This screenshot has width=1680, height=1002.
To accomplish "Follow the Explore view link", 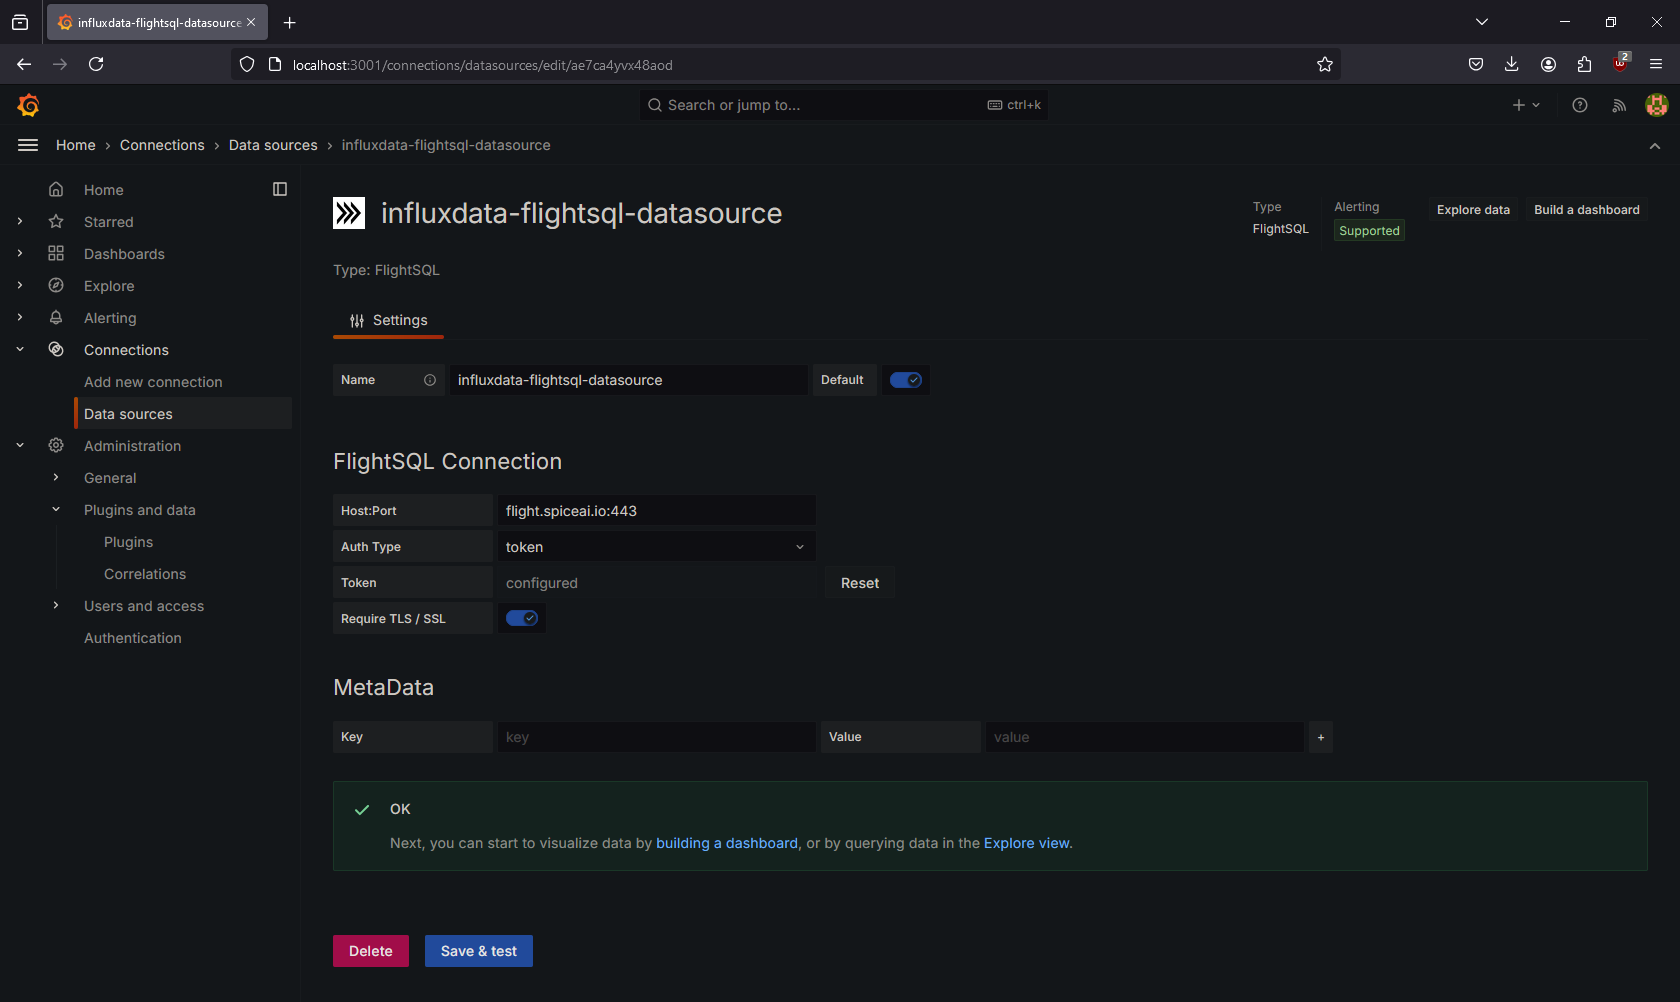I will click(1026, 843).
